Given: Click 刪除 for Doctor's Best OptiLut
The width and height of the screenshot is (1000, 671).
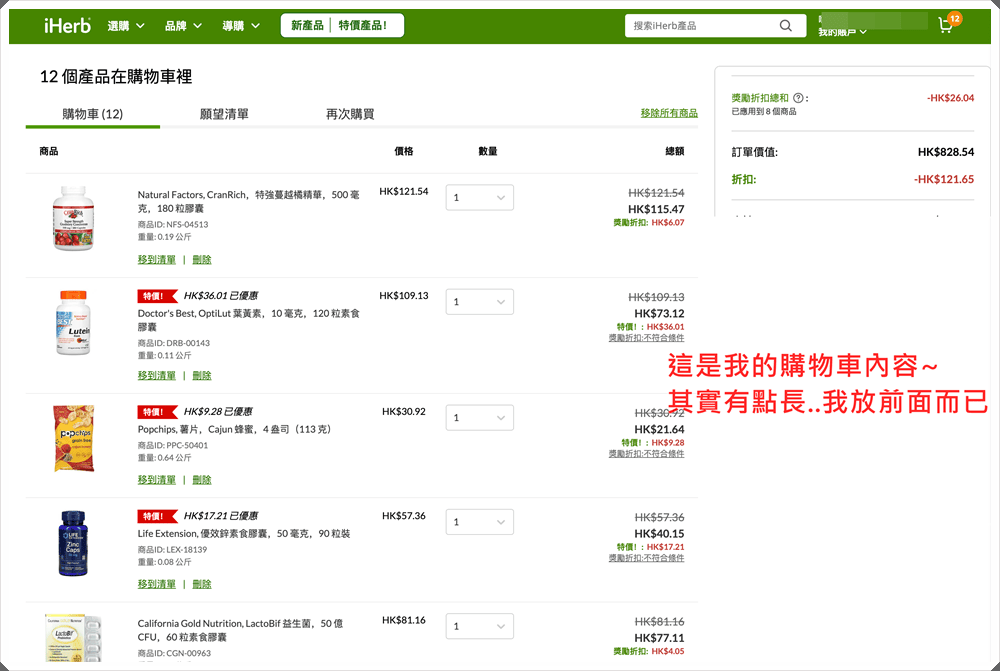Looking at the screenshot, I should click(x=202, y=376).
